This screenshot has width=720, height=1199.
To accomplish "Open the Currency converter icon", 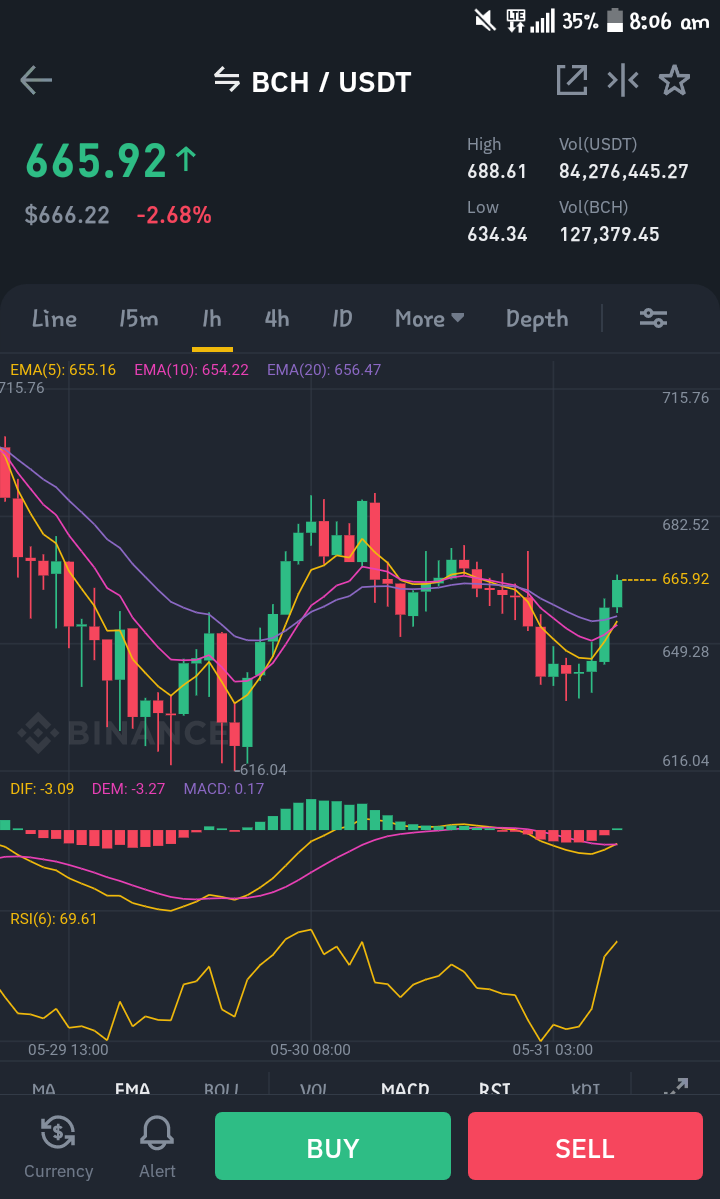I will coord(58,1132).
